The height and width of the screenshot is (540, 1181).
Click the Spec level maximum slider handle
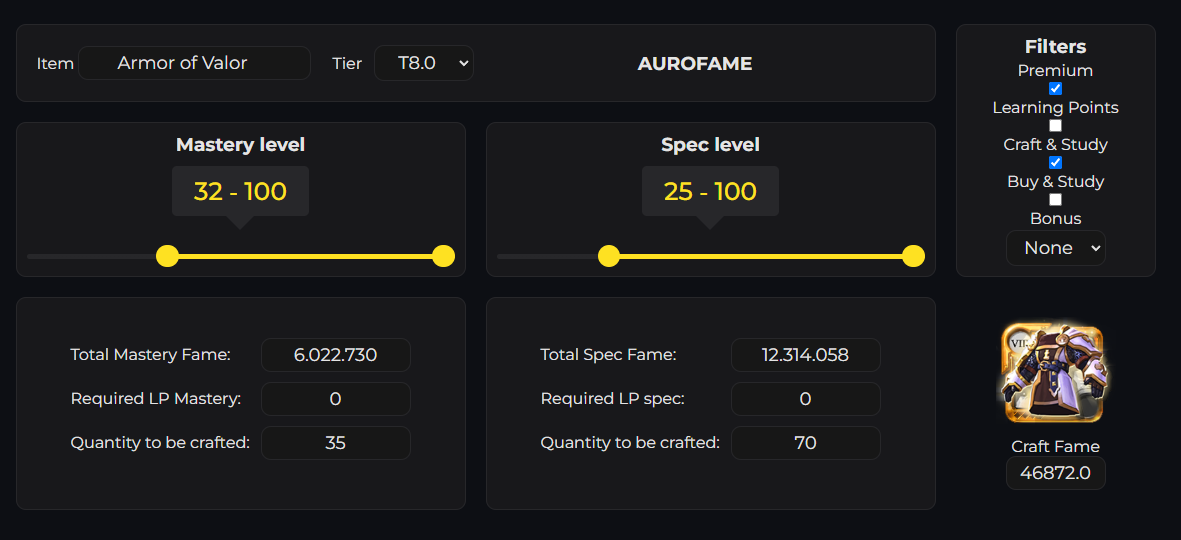(913, 256)
